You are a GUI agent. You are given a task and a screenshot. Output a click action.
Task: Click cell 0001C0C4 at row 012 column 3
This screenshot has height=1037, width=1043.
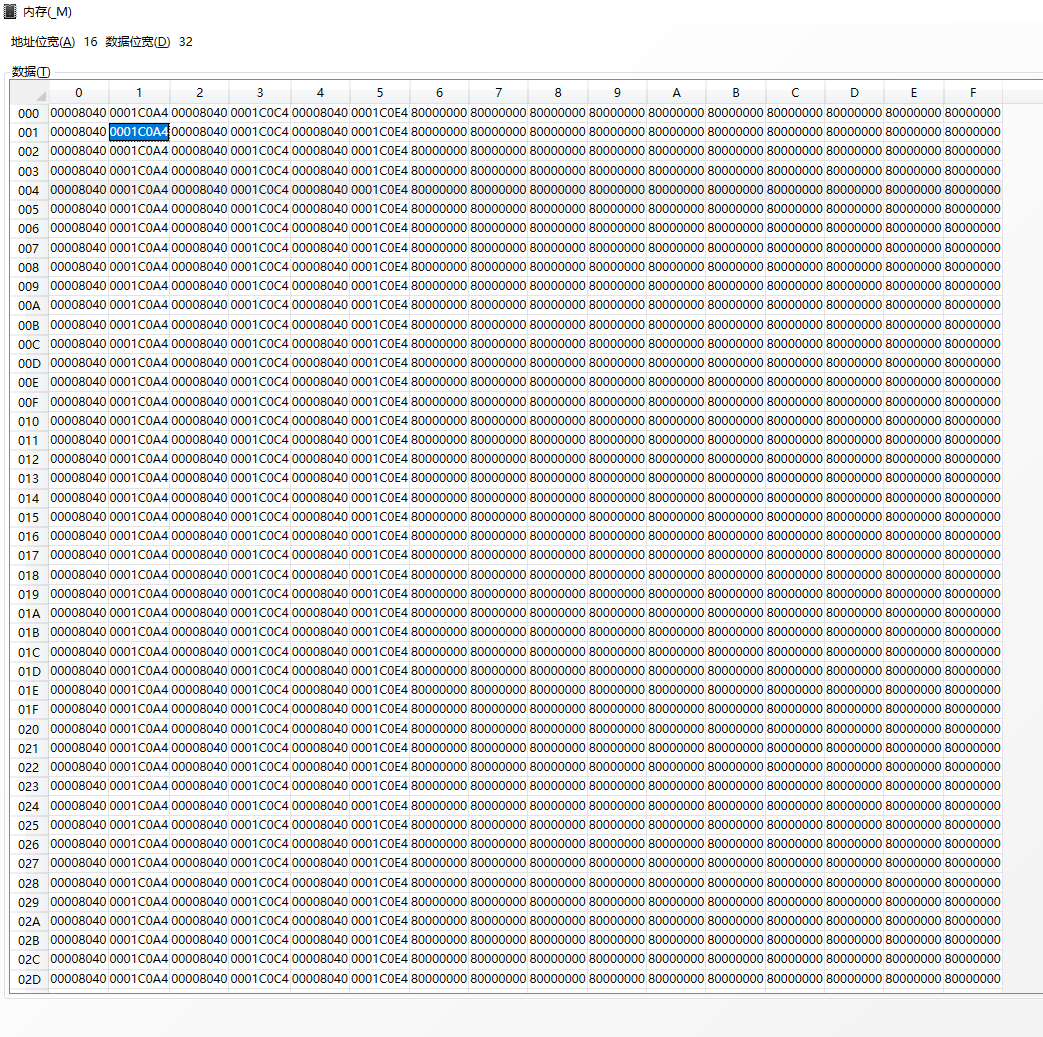tap(259, 459)
